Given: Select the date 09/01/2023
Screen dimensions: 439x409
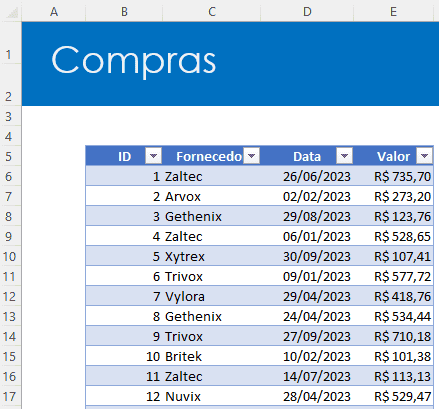Looking at the screenshot, I should (x=307, y=276).
